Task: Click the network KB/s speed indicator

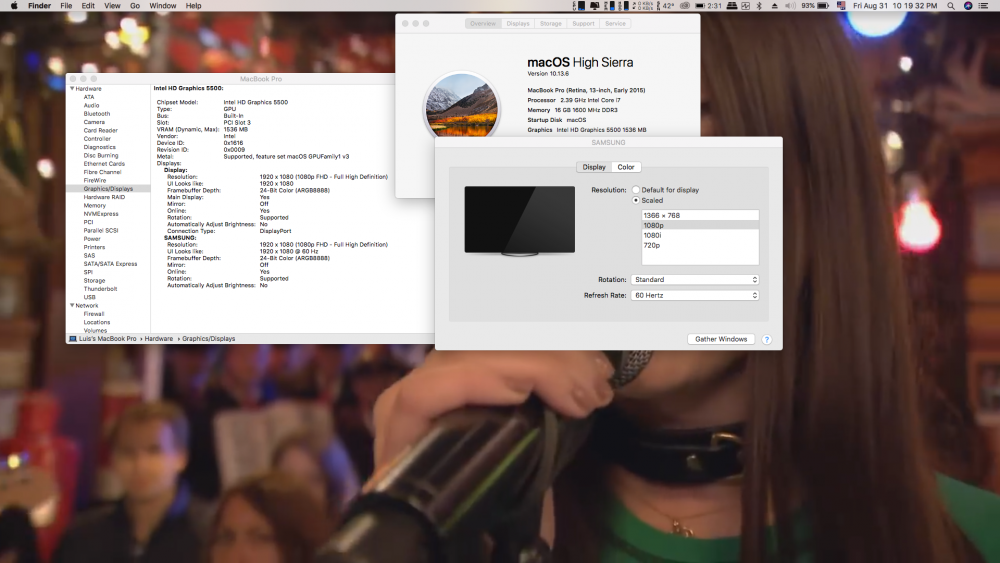Action: [x=642, y=6]
